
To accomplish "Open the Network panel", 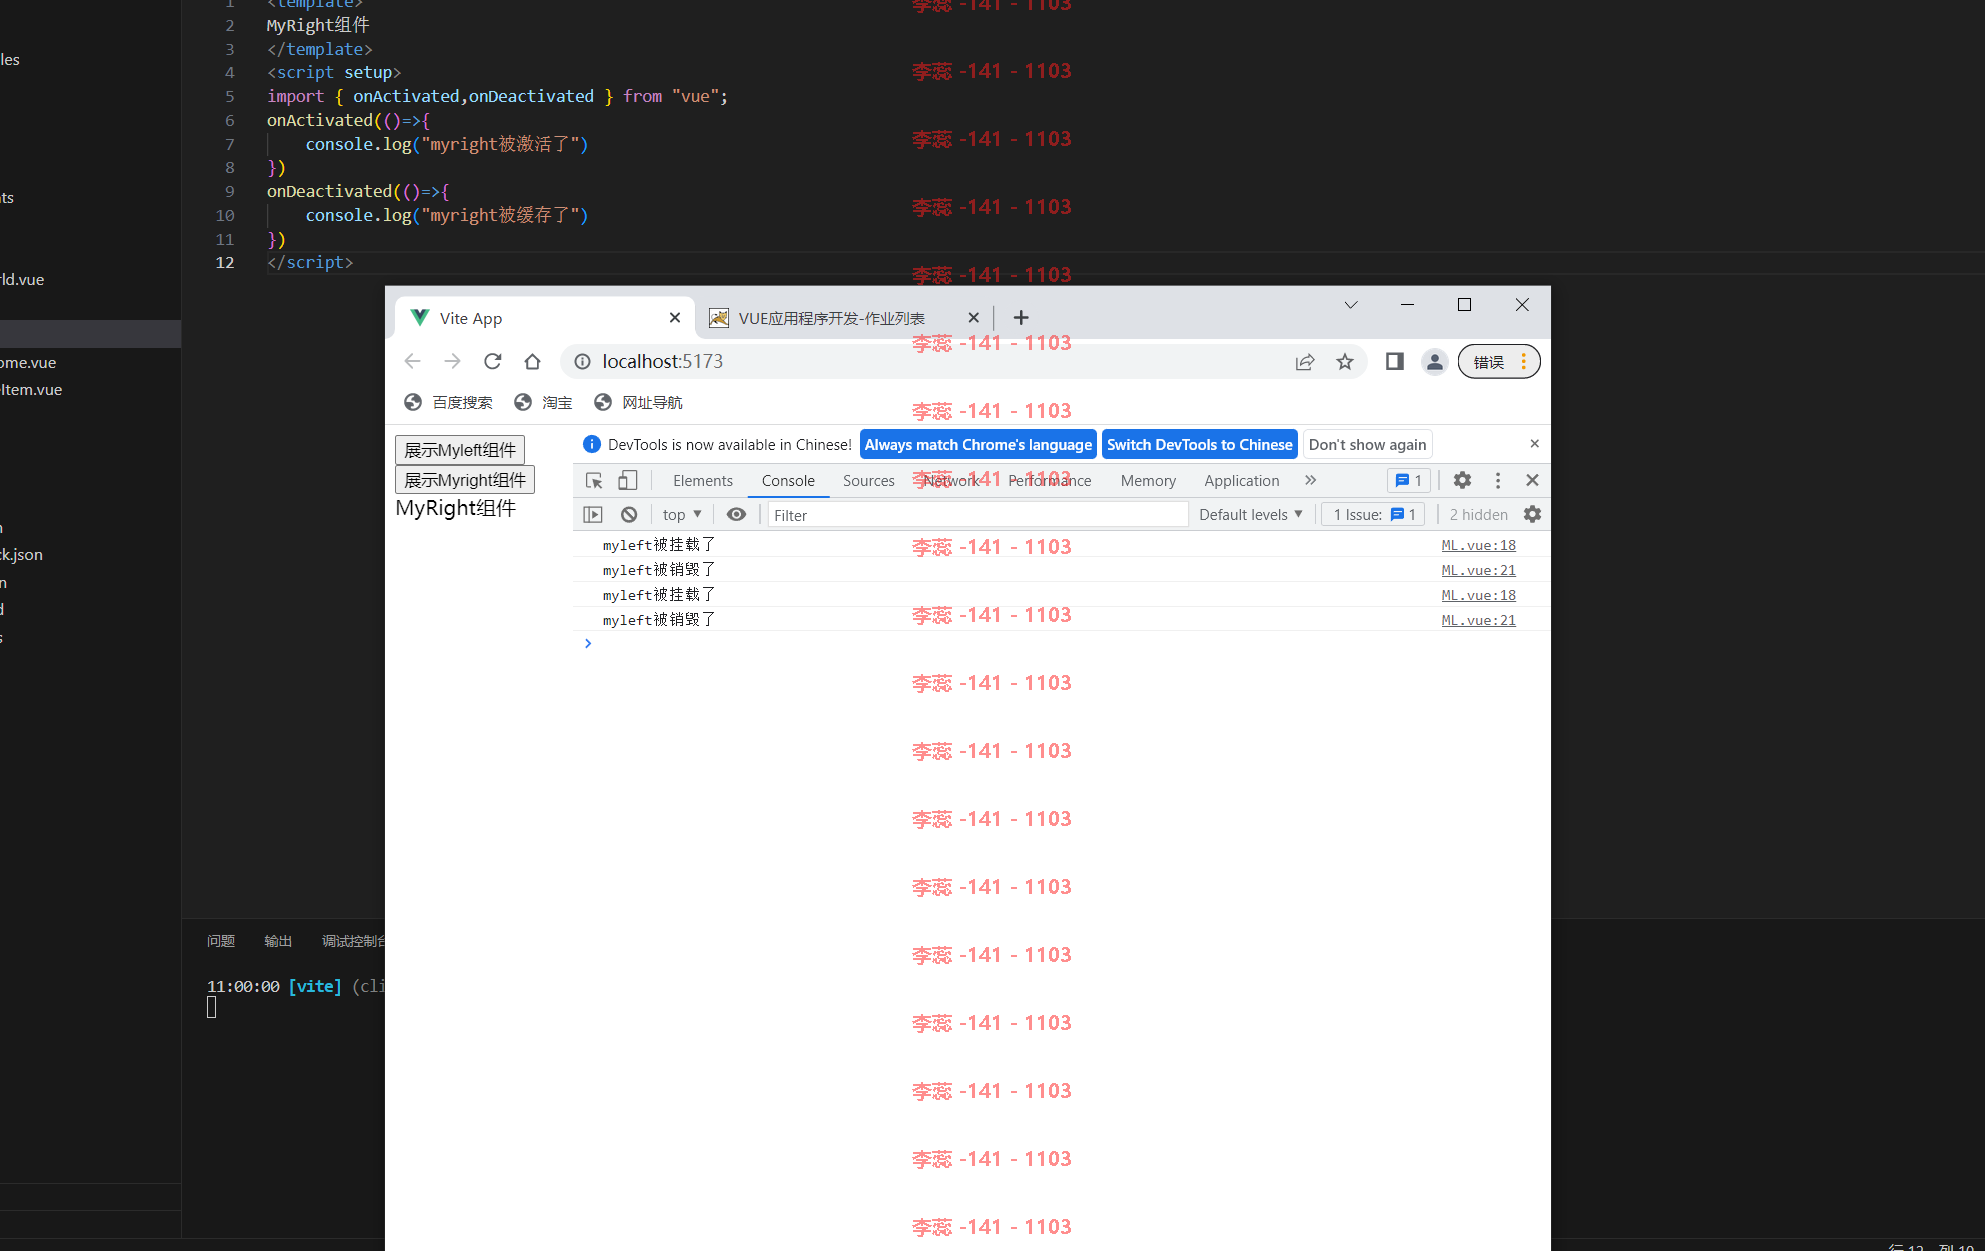I will coord(952,481).
